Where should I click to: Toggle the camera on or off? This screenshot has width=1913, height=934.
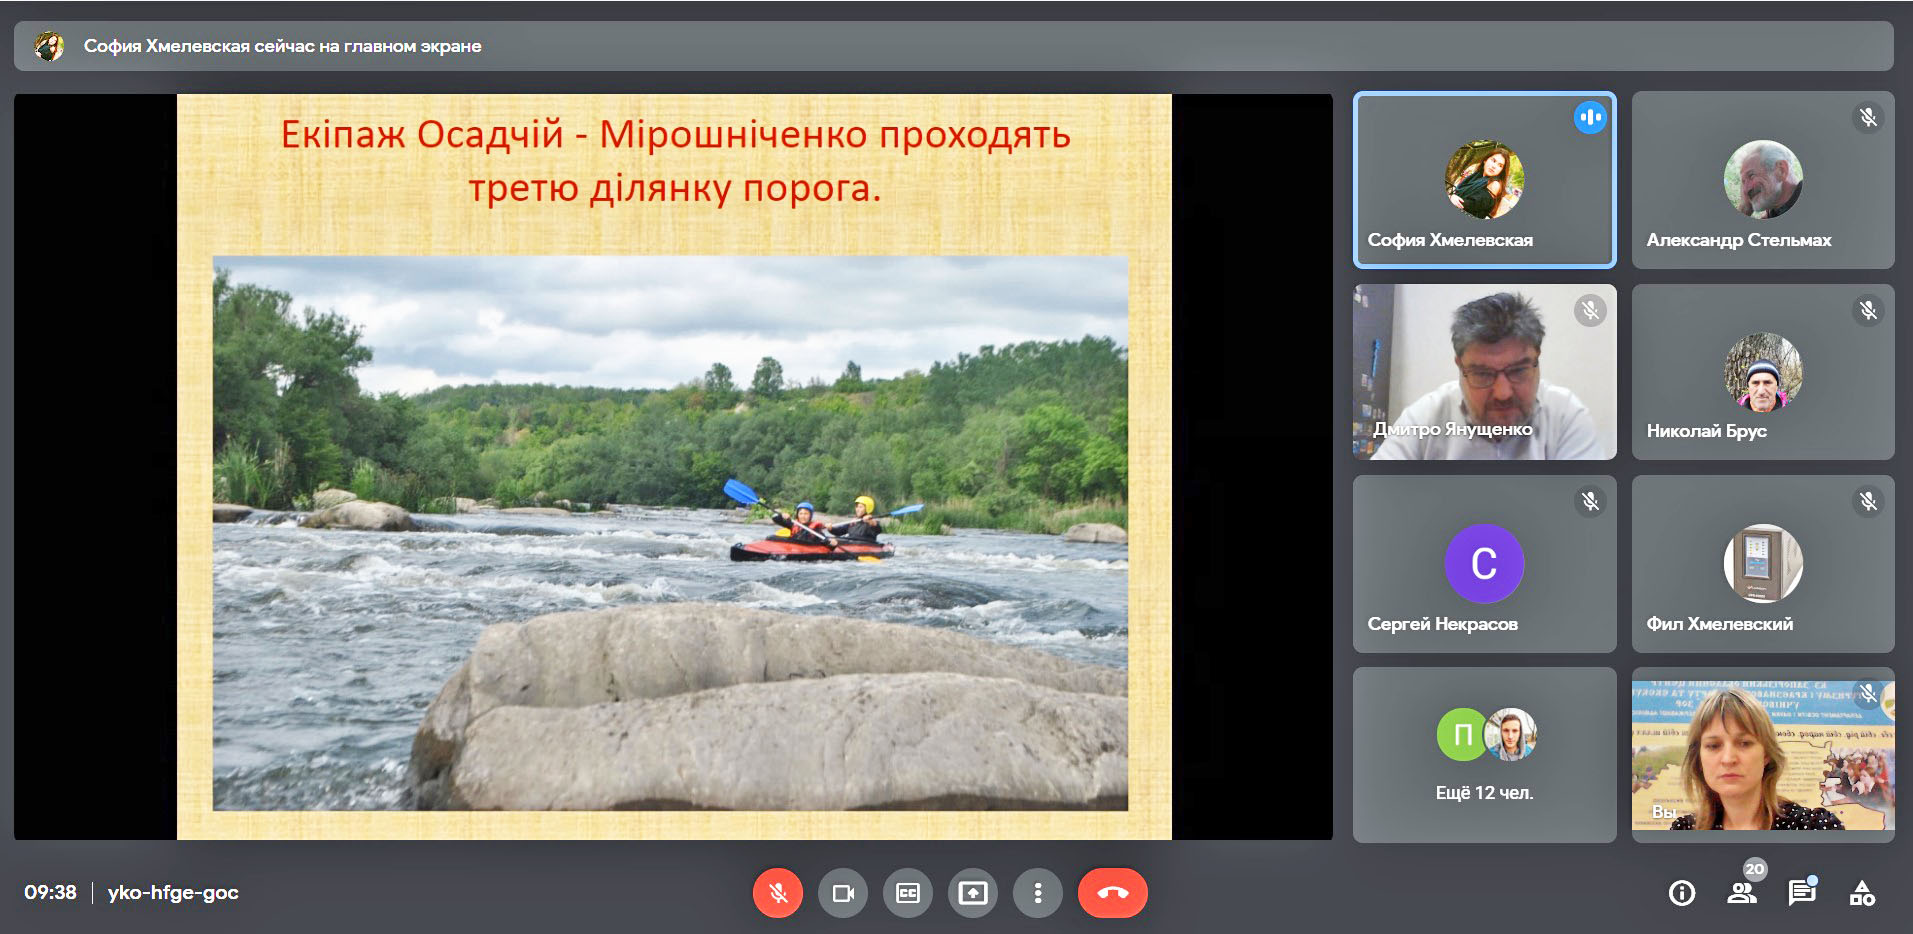tap(843, 893)
